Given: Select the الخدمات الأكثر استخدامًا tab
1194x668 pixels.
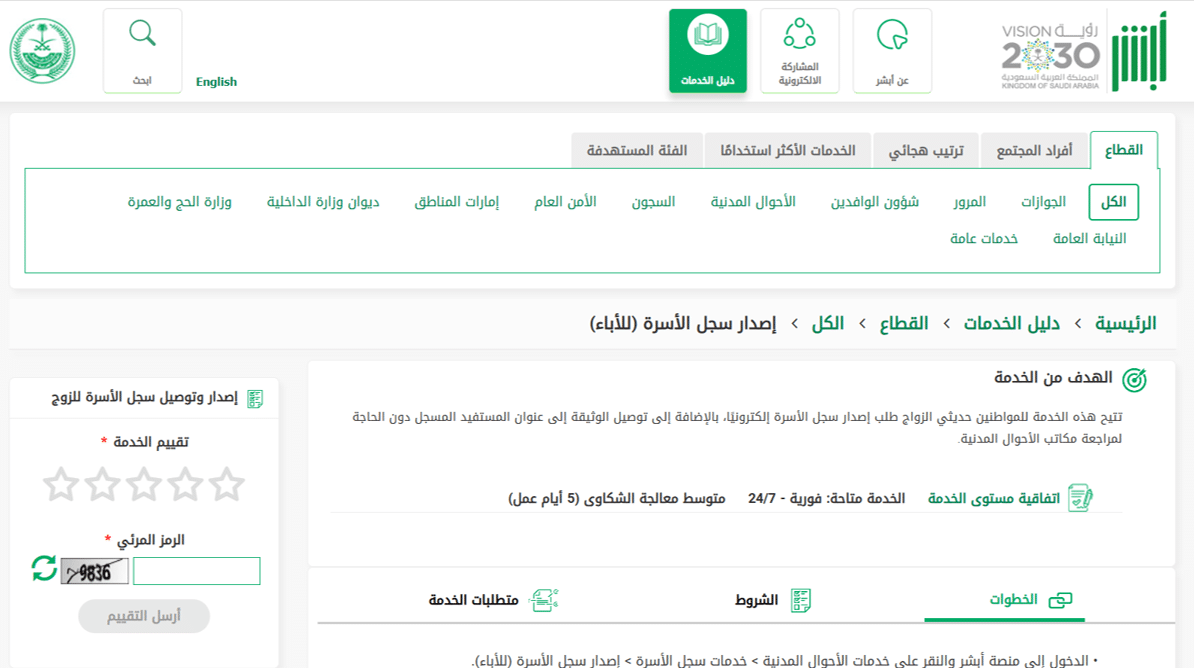Looking at the screenshot, I should 788,150.
